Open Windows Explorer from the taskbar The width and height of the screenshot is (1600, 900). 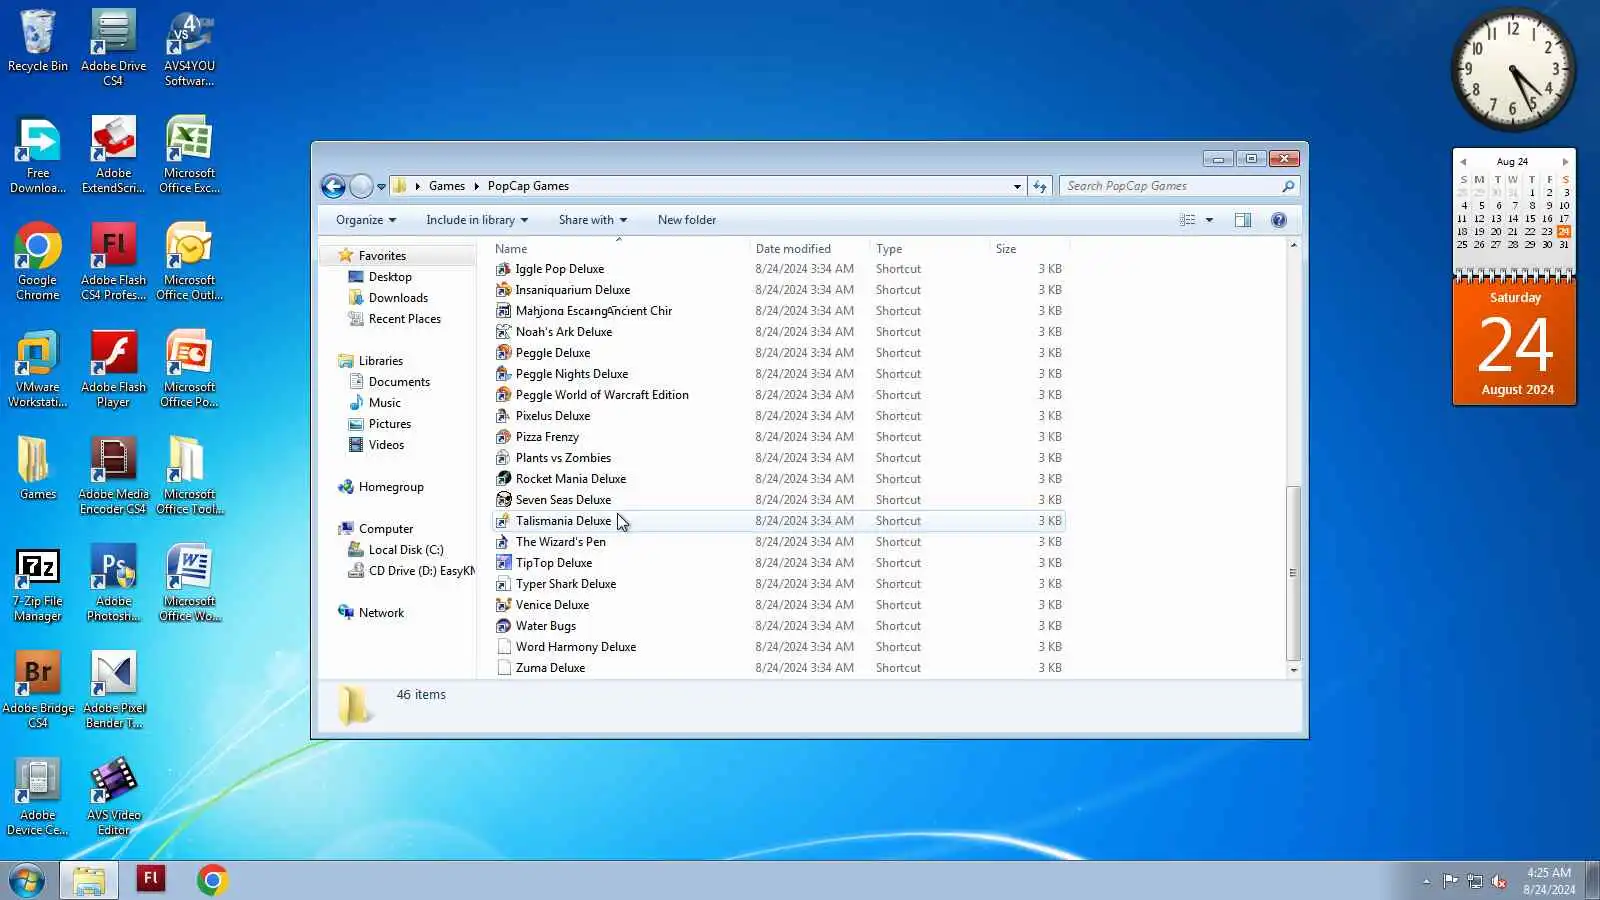coord(89,880)
